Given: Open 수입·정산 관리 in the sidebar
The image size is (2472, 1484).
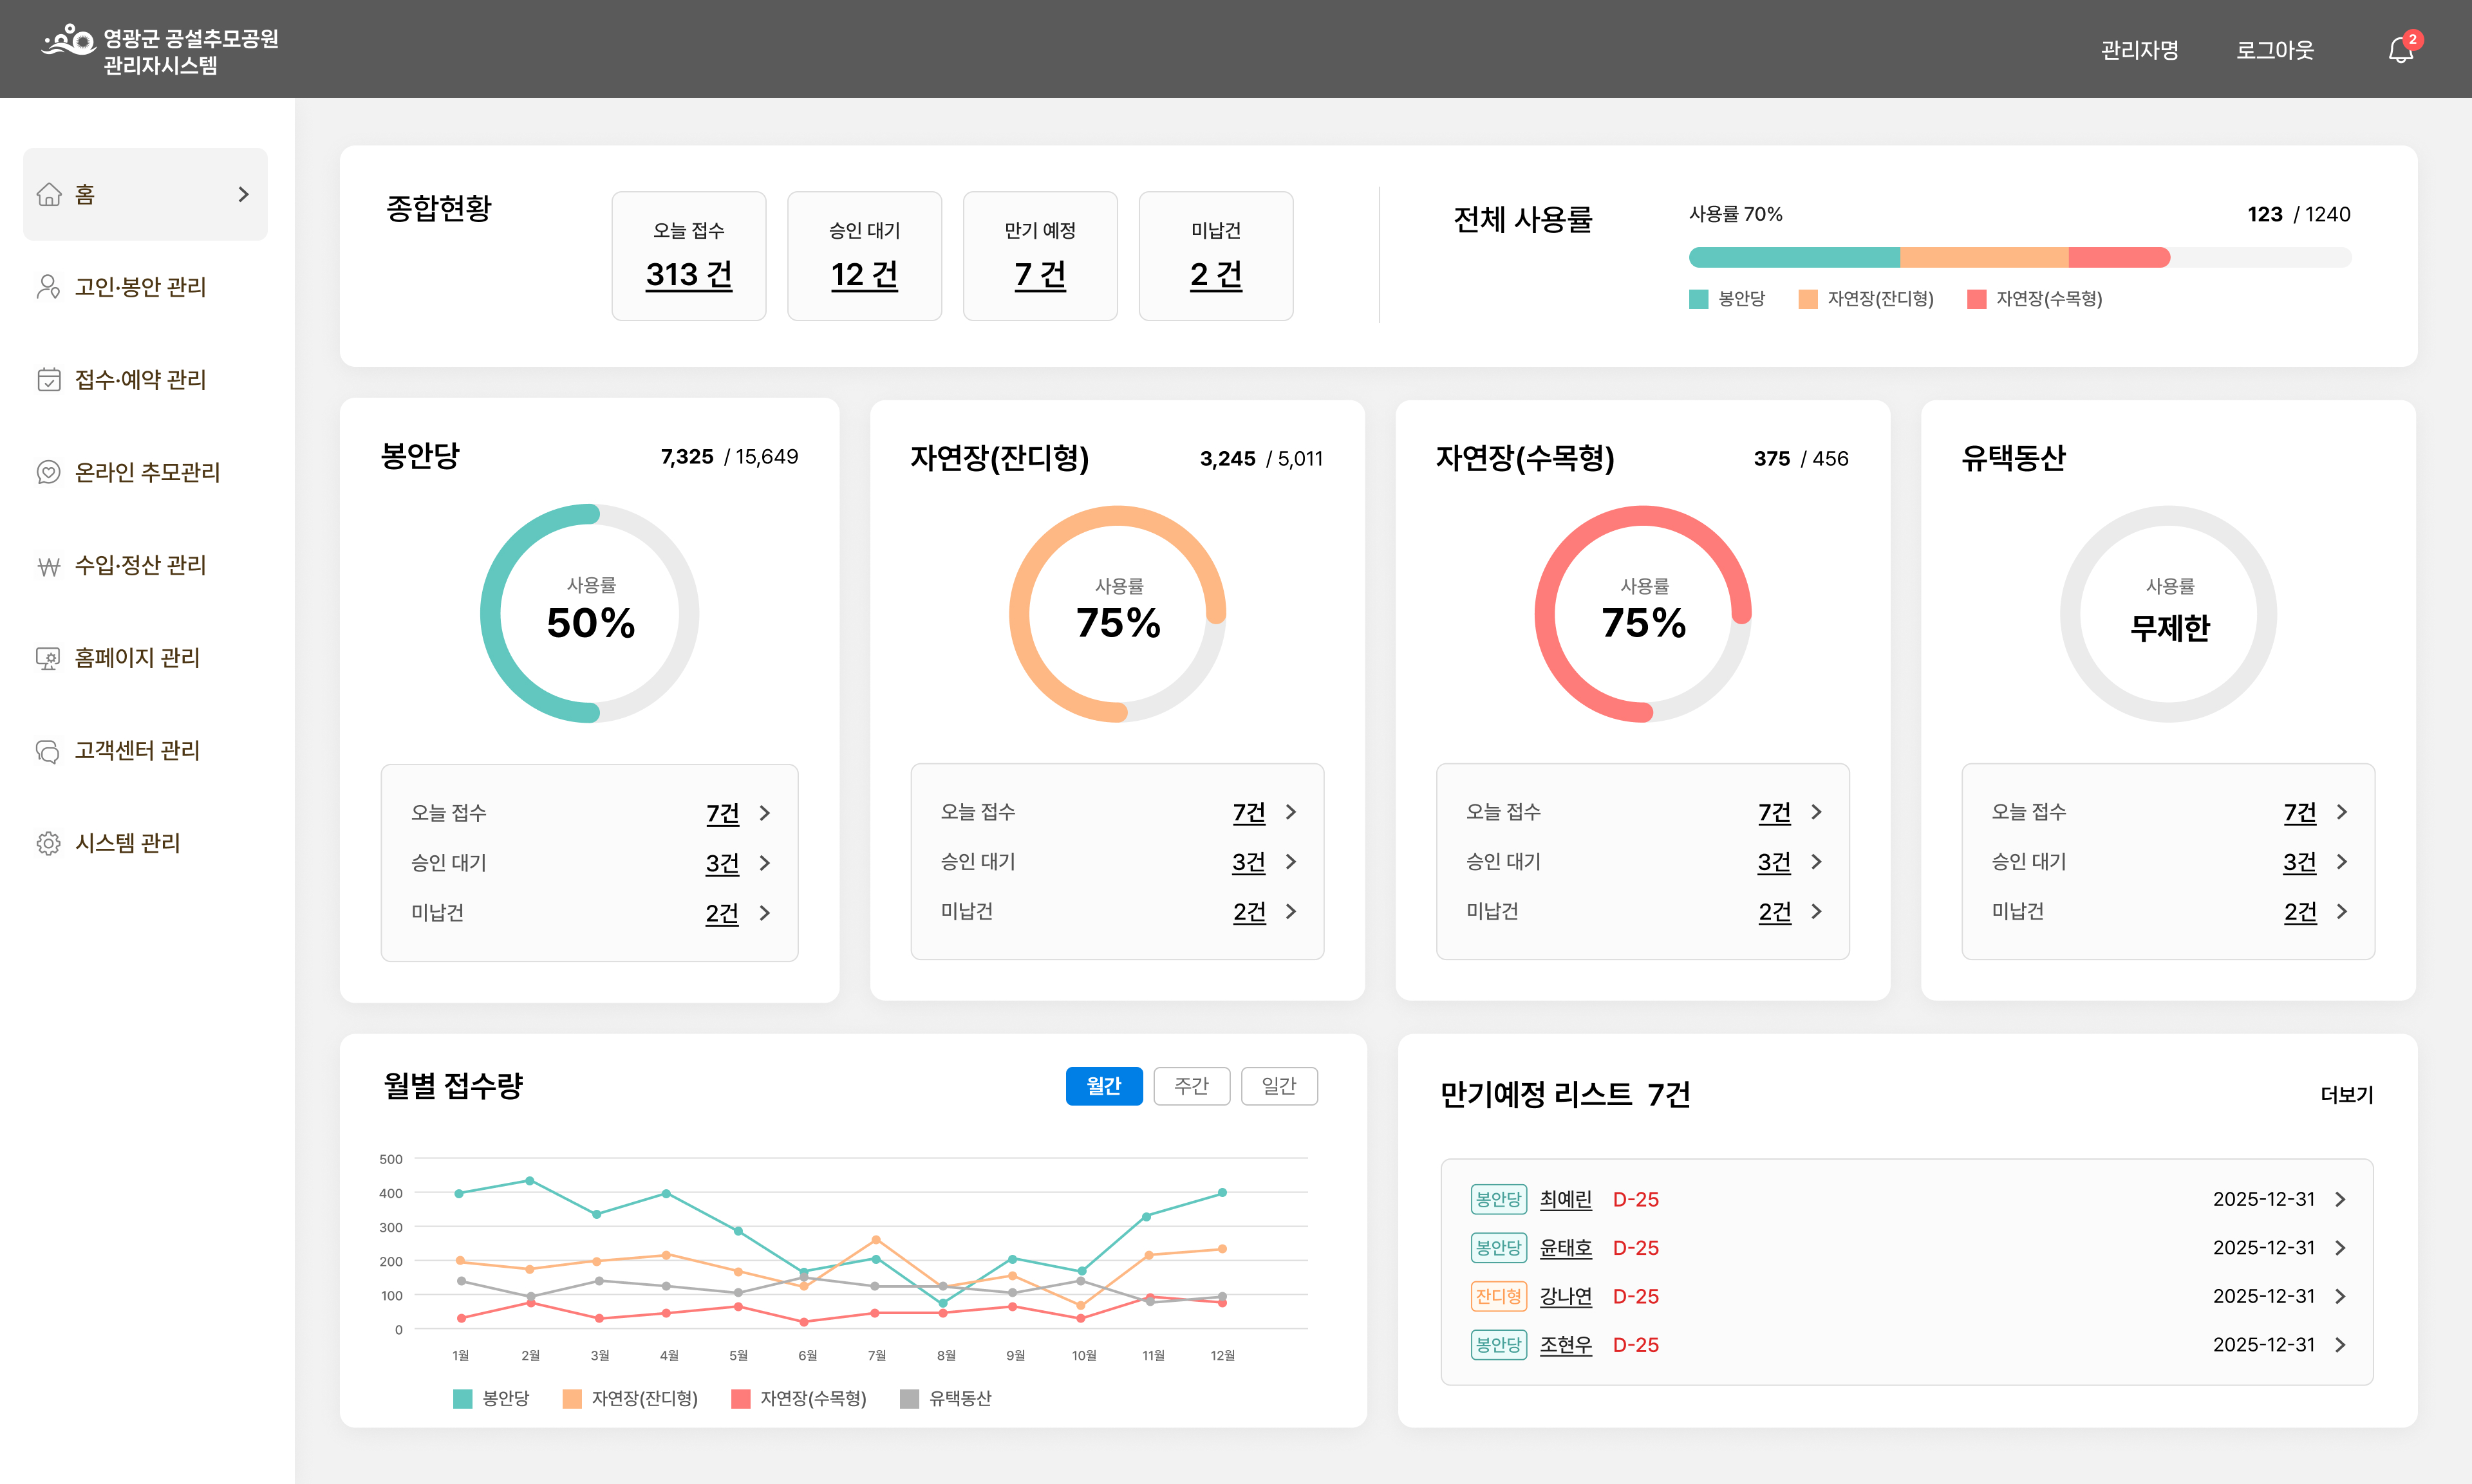Looking at the screenshot, I should point(49,565).
